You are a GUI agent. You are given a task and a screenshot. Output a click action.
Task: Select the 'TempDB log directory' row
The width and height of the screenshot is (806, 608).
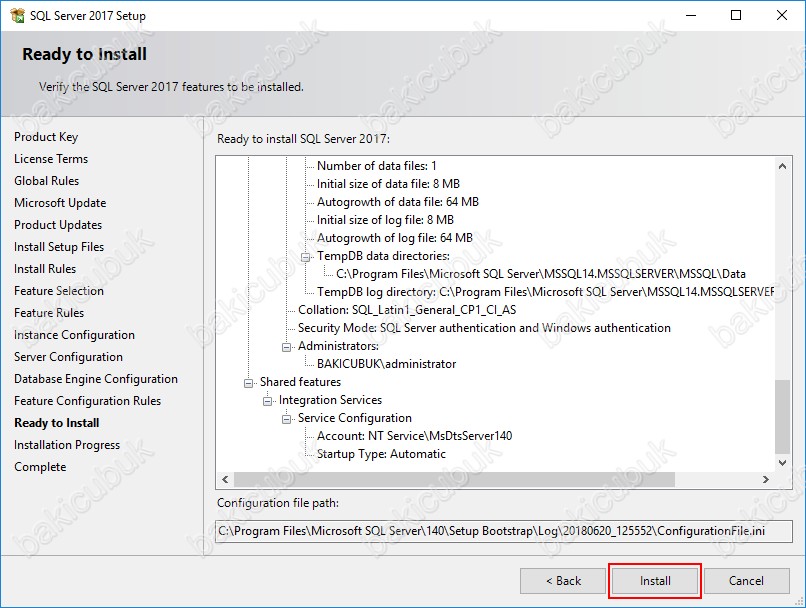(545, 292)
